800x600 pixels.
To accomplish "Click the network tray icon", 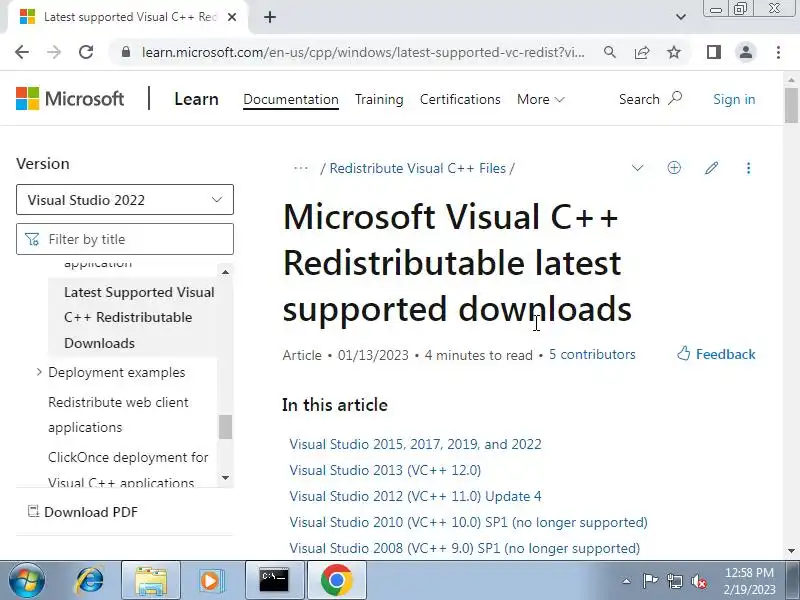I will [x=674, y=581].
